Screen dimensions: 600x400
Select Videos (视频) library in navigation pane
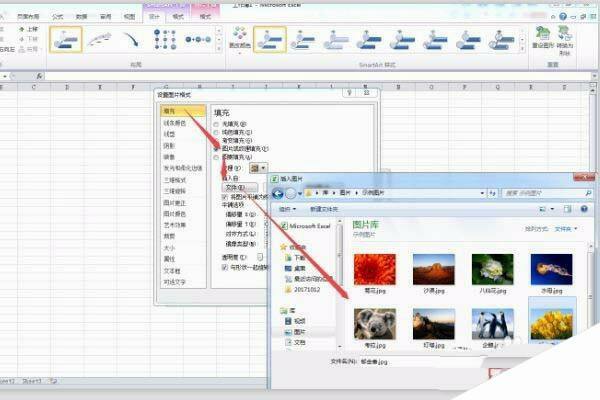[295, 321]
